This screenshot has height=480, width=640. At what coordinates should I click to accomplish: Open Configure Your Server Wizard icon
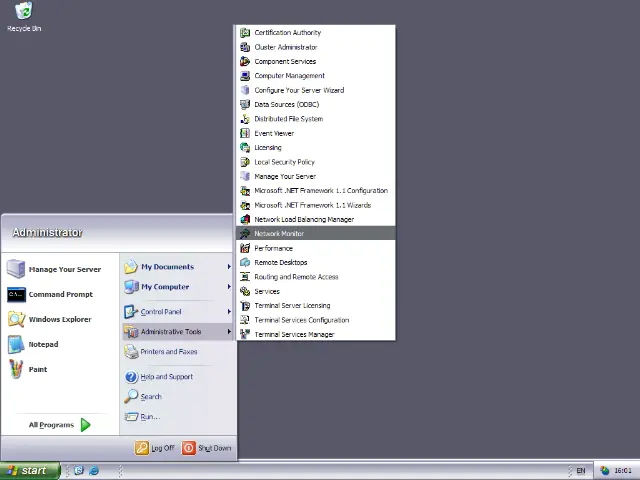coord(245,90)
